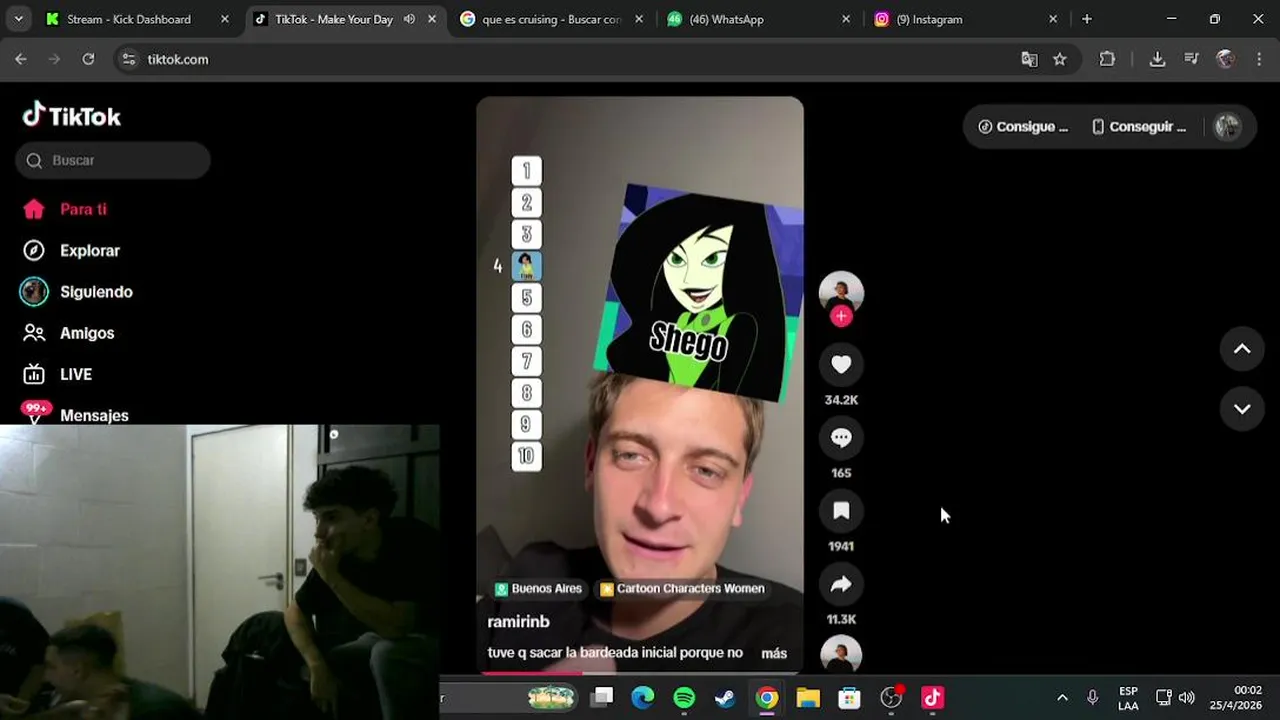The width and height of the screenshot is (1280, 720).
Task: Show hidden system tray icons
Action: (1062, 698)
